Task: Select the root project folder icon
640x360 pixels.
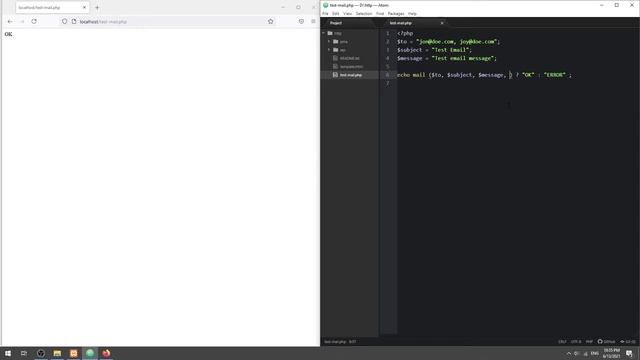Action: 330,33
